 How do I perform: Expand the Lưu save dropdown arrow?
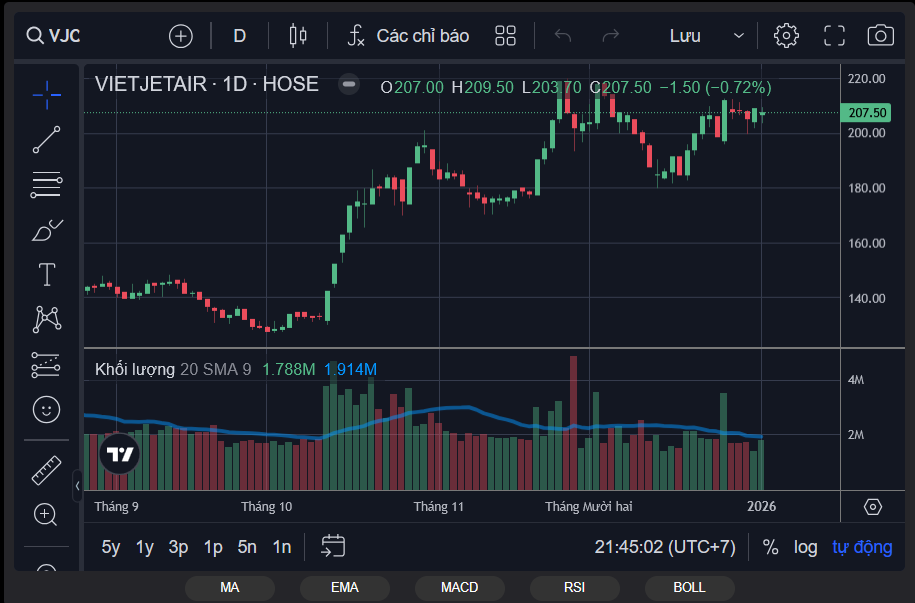click(739, 36)
